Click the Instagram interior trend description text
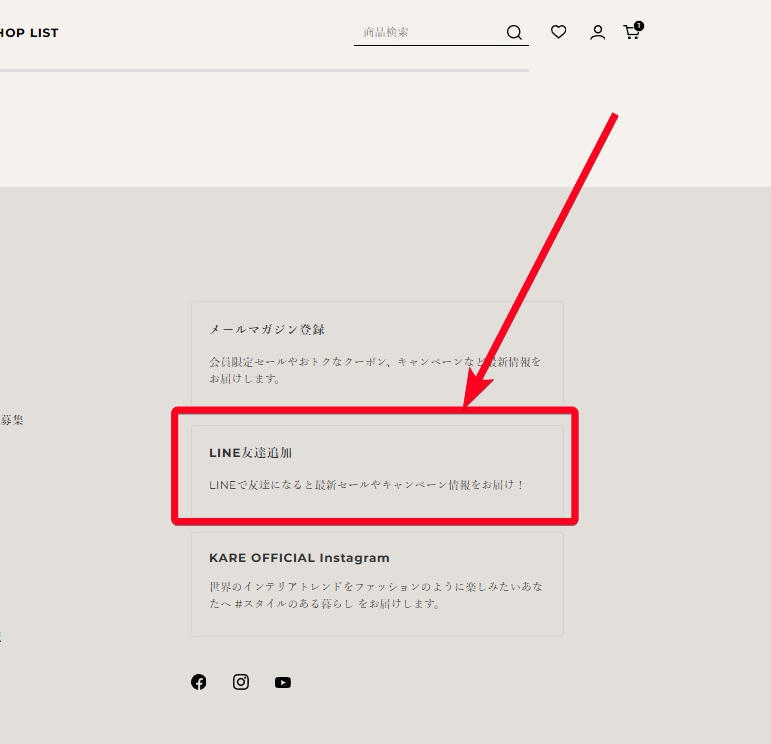771x744 pixels. click(x=376, y=595)
